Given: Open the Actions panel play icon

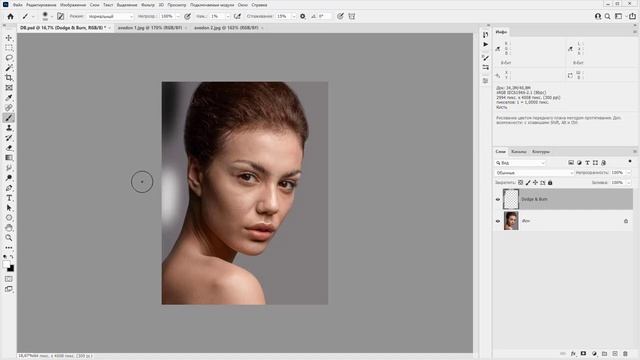Looking at the screenshot, I should (485, 44).
